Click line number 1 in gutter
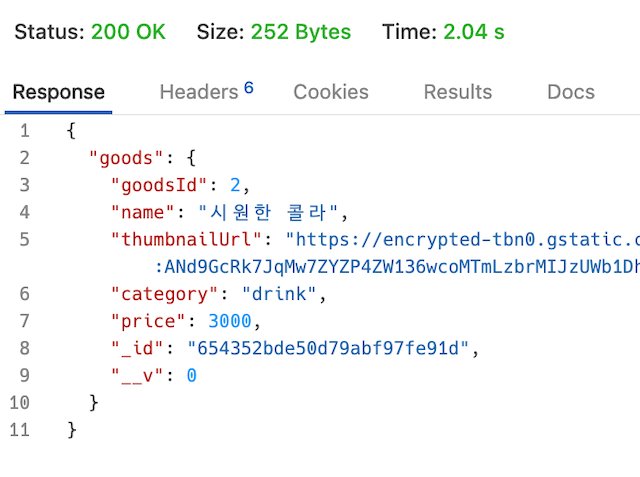Viewport: 640px width, 477px height. pos(24,131)
